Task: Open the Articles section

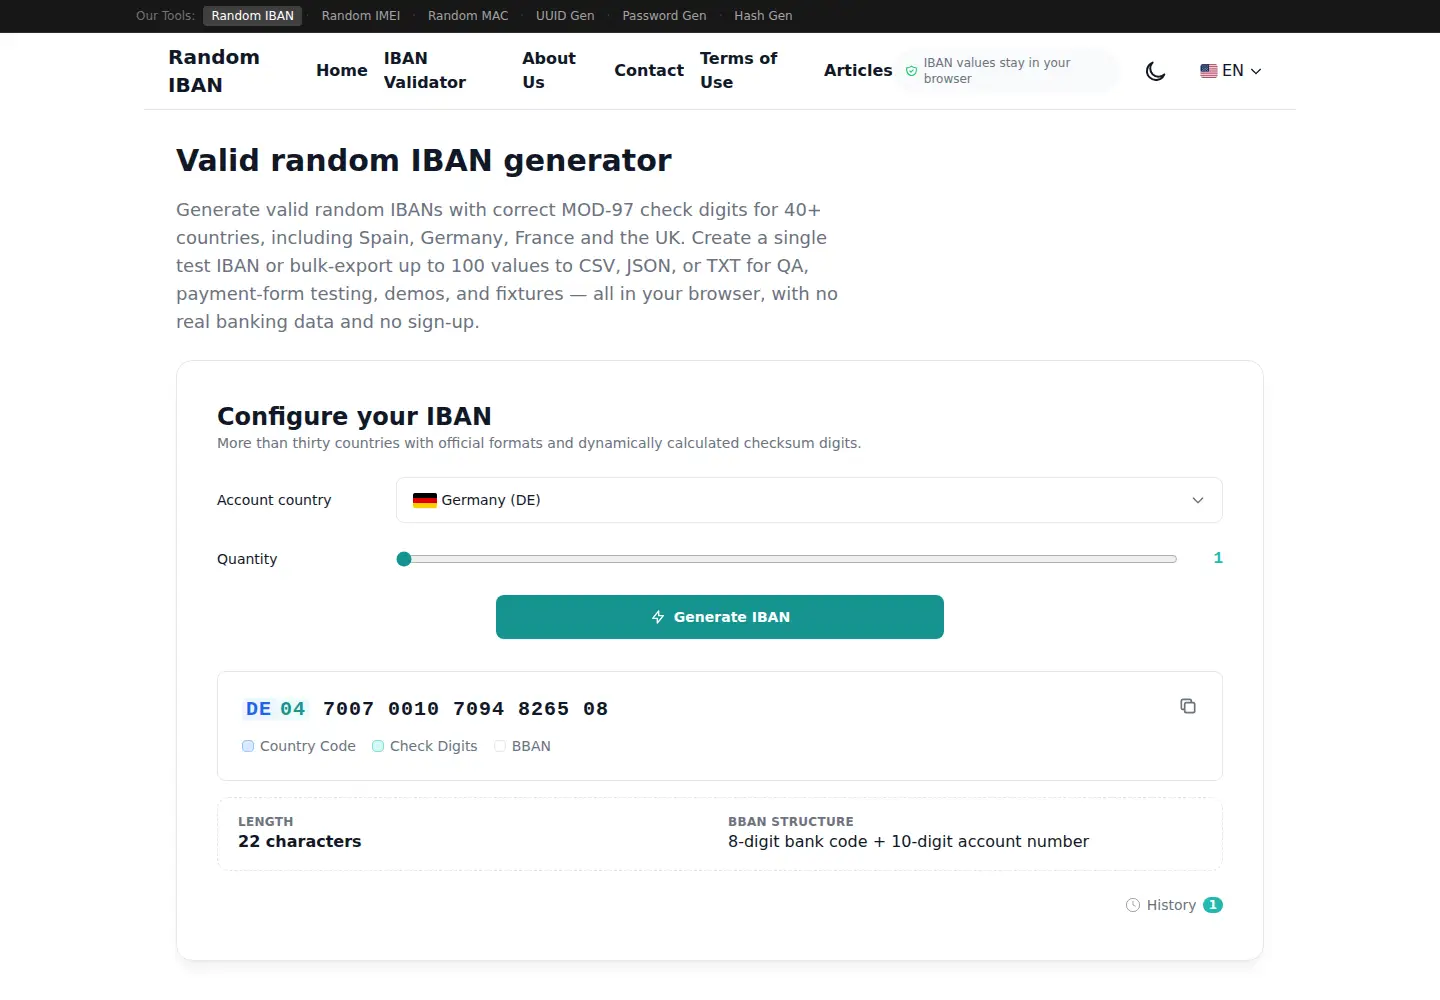Action: [x=858, y=70]
